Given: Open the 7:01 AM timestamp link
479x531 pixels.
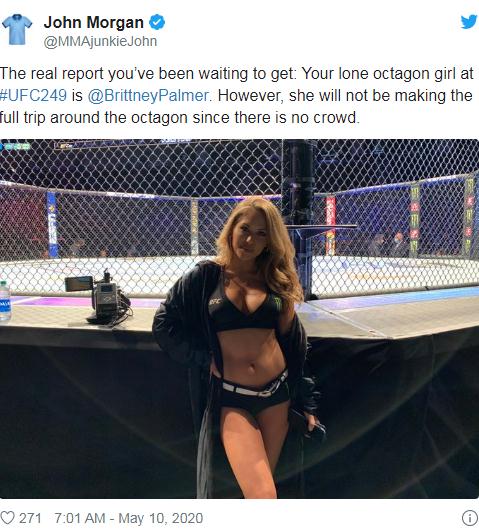Looking at the screenshot, I should (x=80, y=518).
